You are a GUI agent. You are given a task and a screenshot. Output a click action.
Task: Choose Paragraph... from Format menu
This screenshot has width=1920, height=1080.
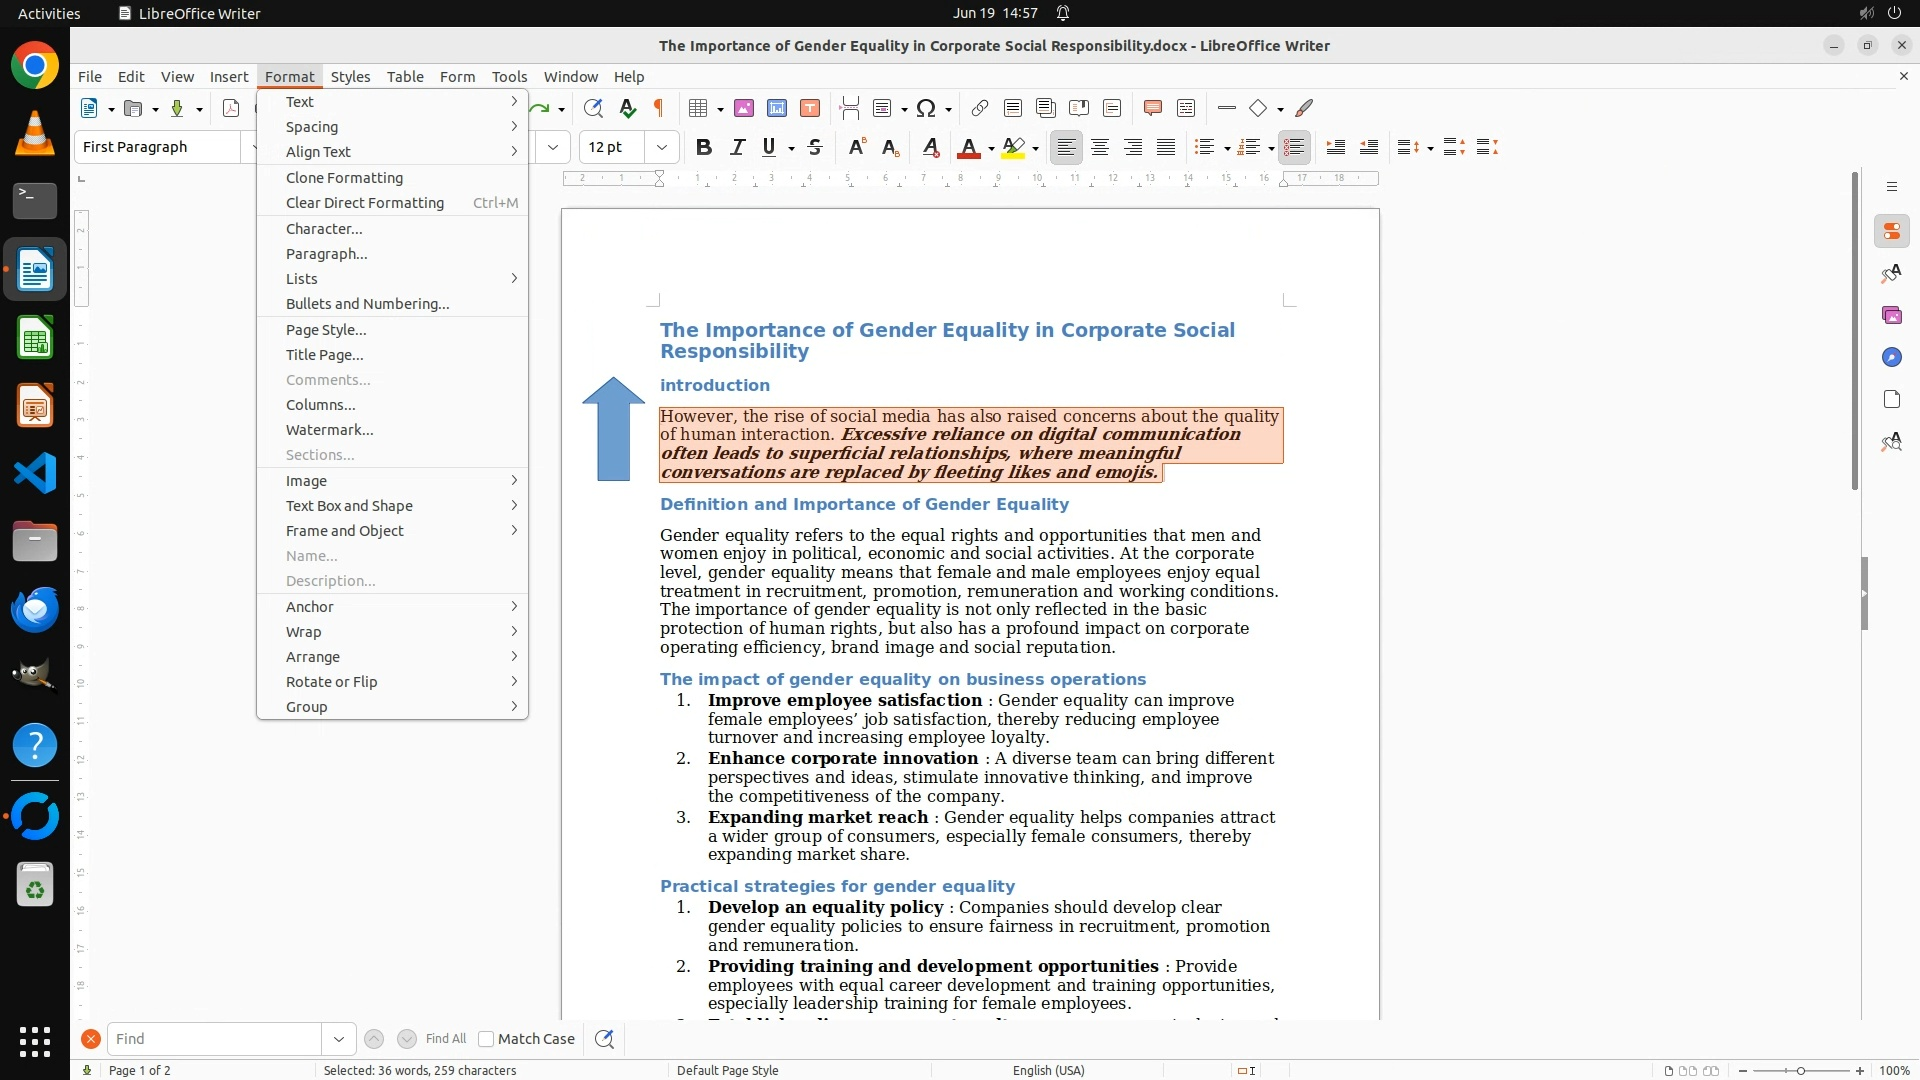pos(326,254)
